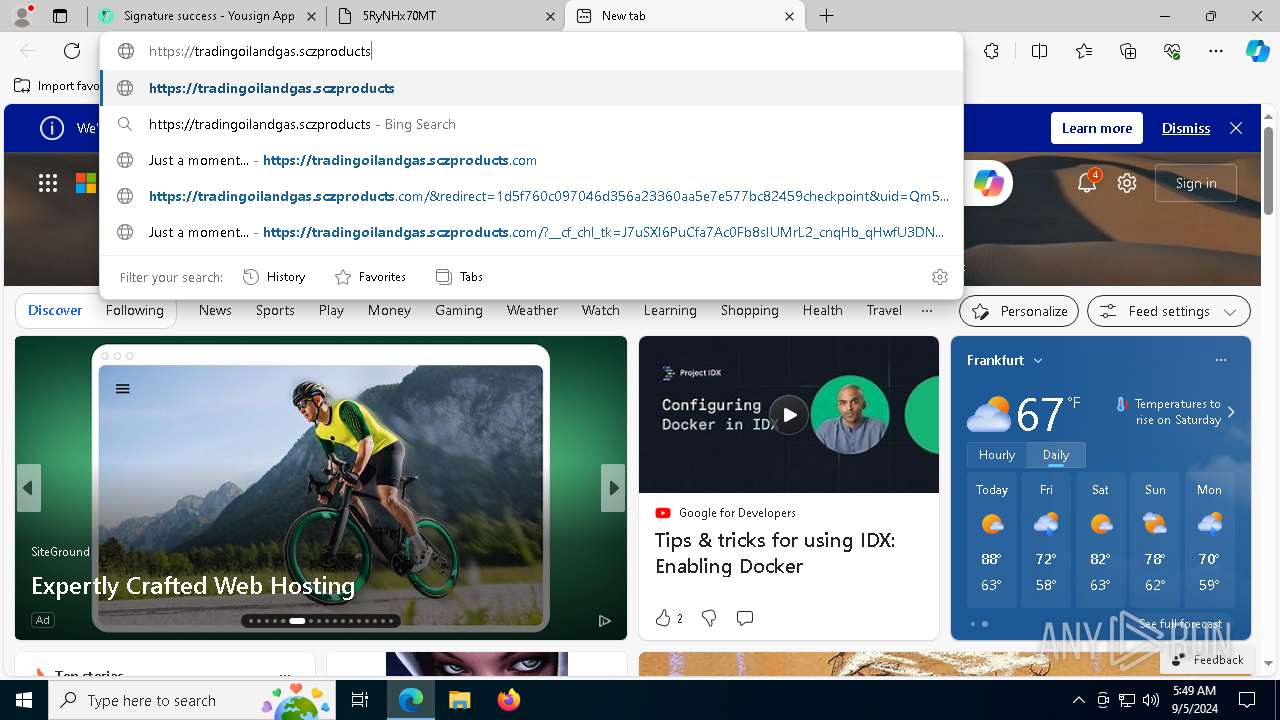Open Microsoft Edge from the taskbar
This screenshot has width=1280, height=720.
(x=411, y=700)
